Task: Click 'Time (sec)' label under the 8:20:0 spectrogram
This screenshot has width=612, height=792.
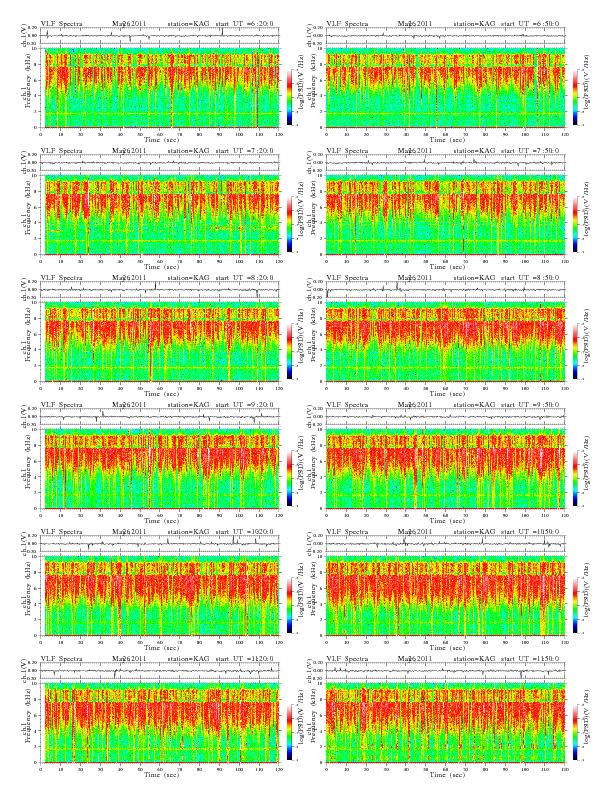Action: (x=162, y=393)
